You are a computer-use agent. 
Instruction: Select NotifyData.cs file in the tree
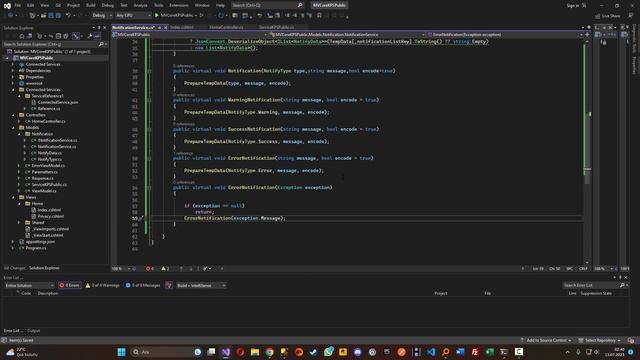coord(49,153)
